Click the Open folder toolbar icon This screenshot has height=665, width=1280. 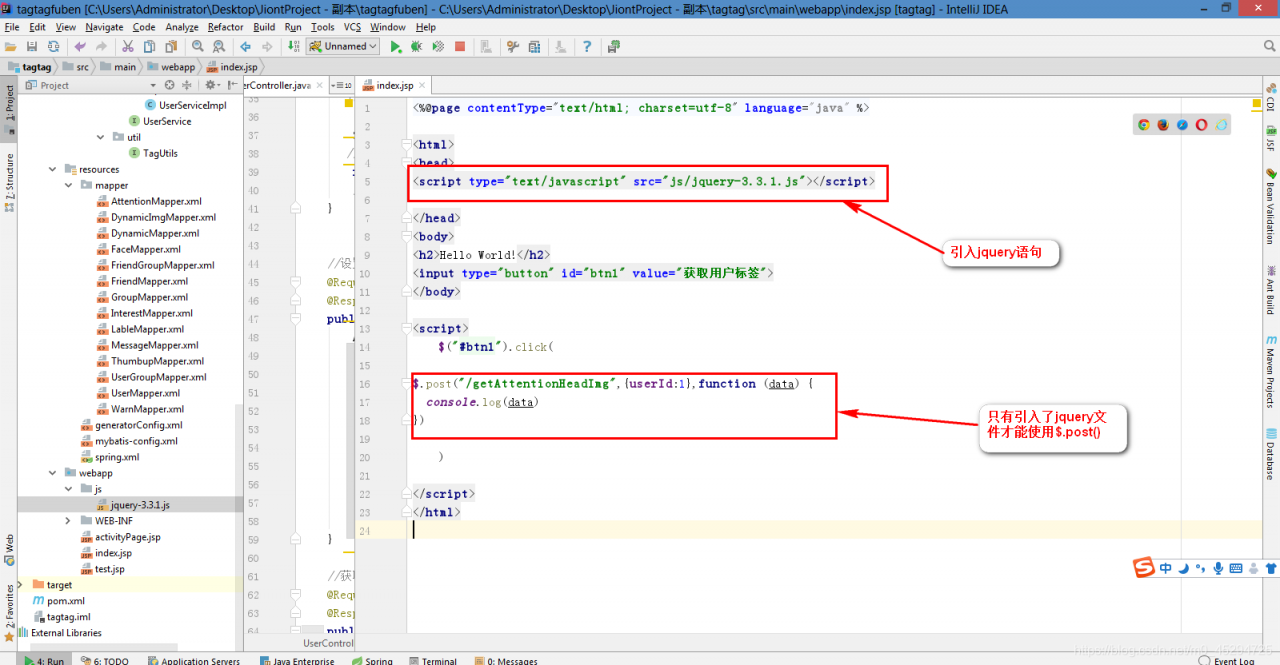(11, 46)
